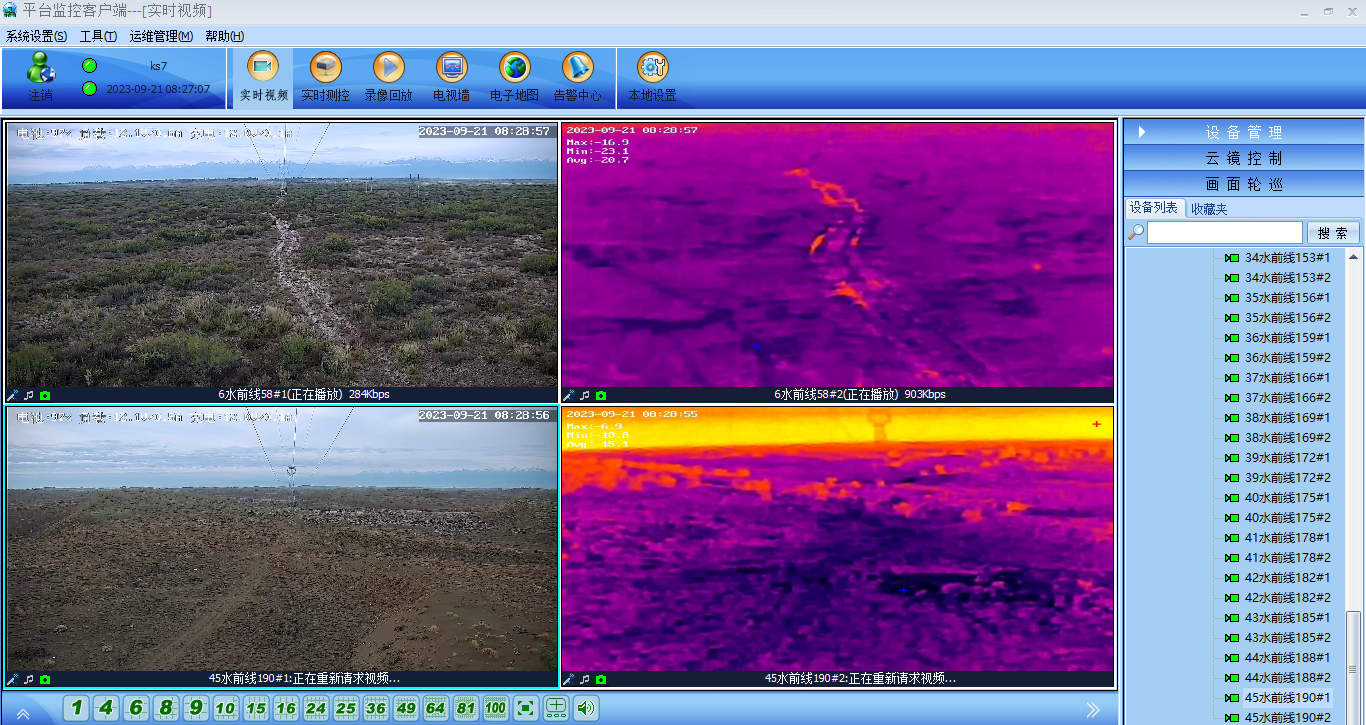Switch to 25-view split layout
Screen dimensions: 1366x725
click(x=346, y=709)
